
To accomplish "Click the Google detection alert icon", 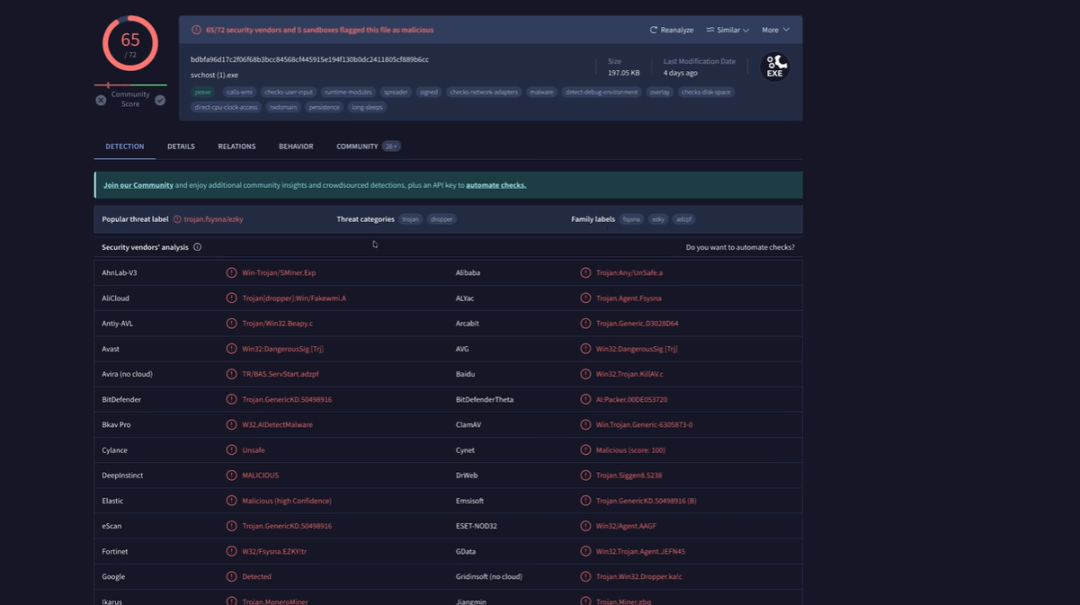I will (x=231, y=576).
